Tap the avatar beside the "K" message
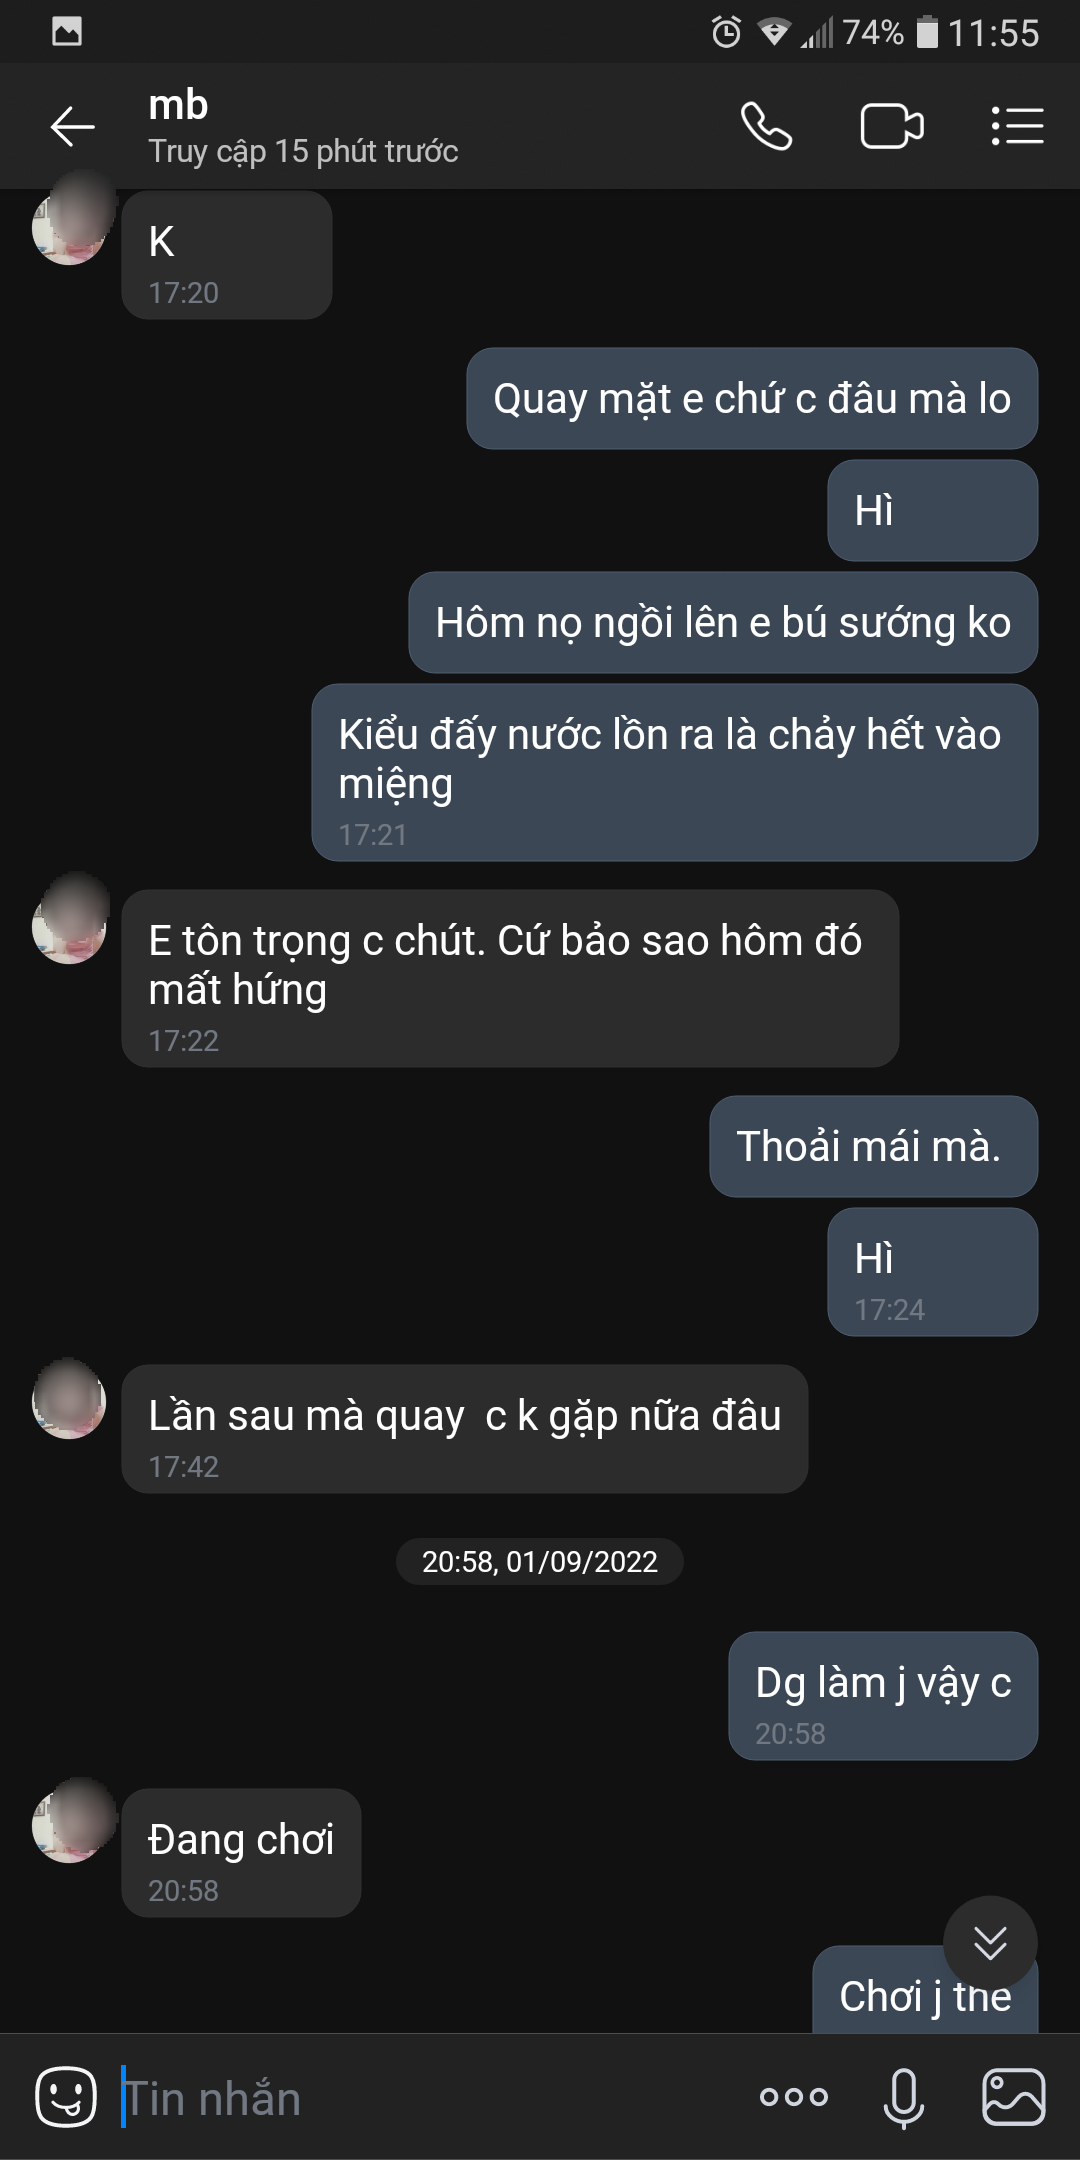 point(69,227)
